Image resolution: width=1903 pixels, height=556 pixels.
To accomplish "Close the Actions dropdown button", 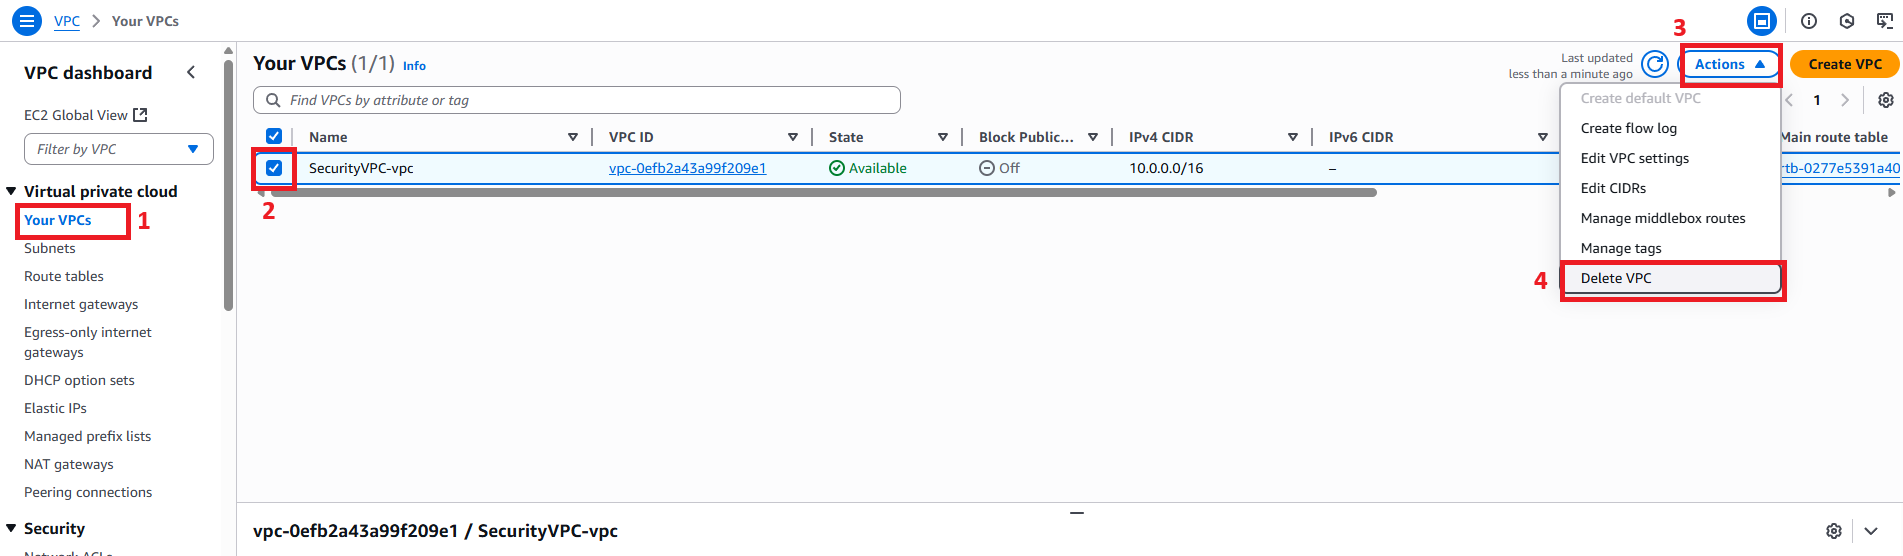I will coord(1729,64).
